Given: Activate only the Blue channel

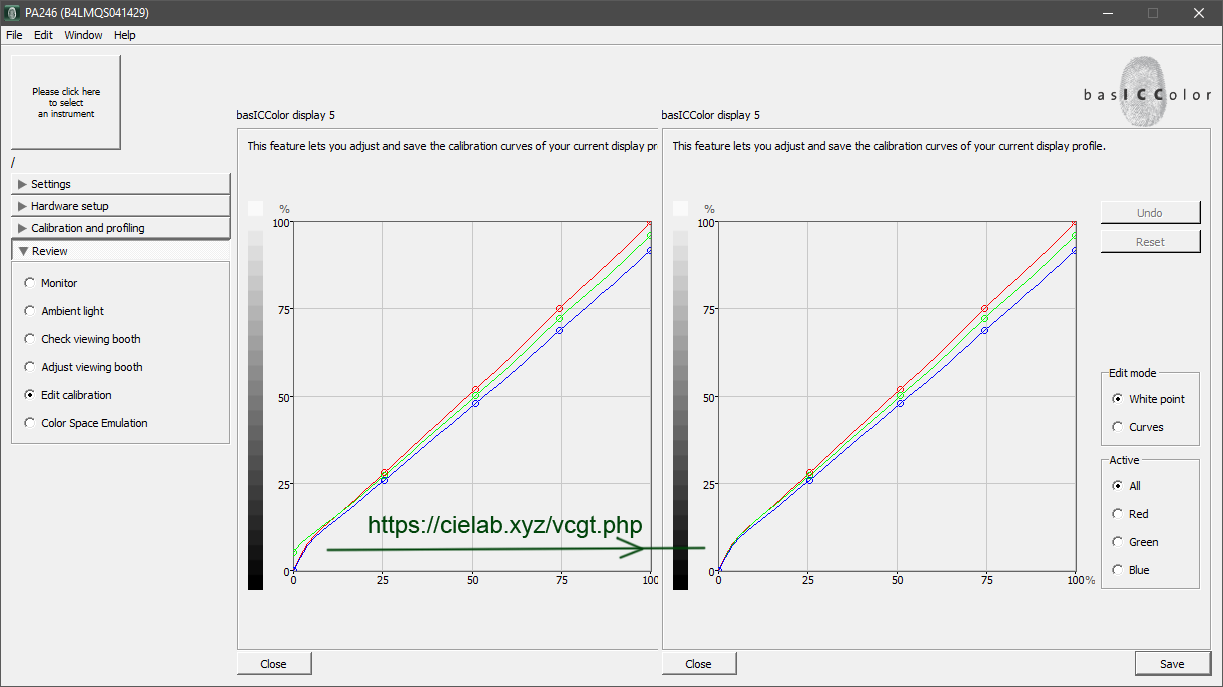Looking at the screenshot, I should click(1118, 570).
